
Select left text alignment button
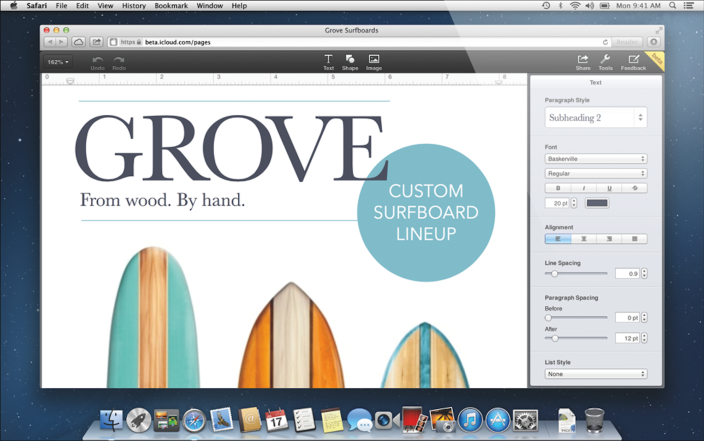coord(557,239)
